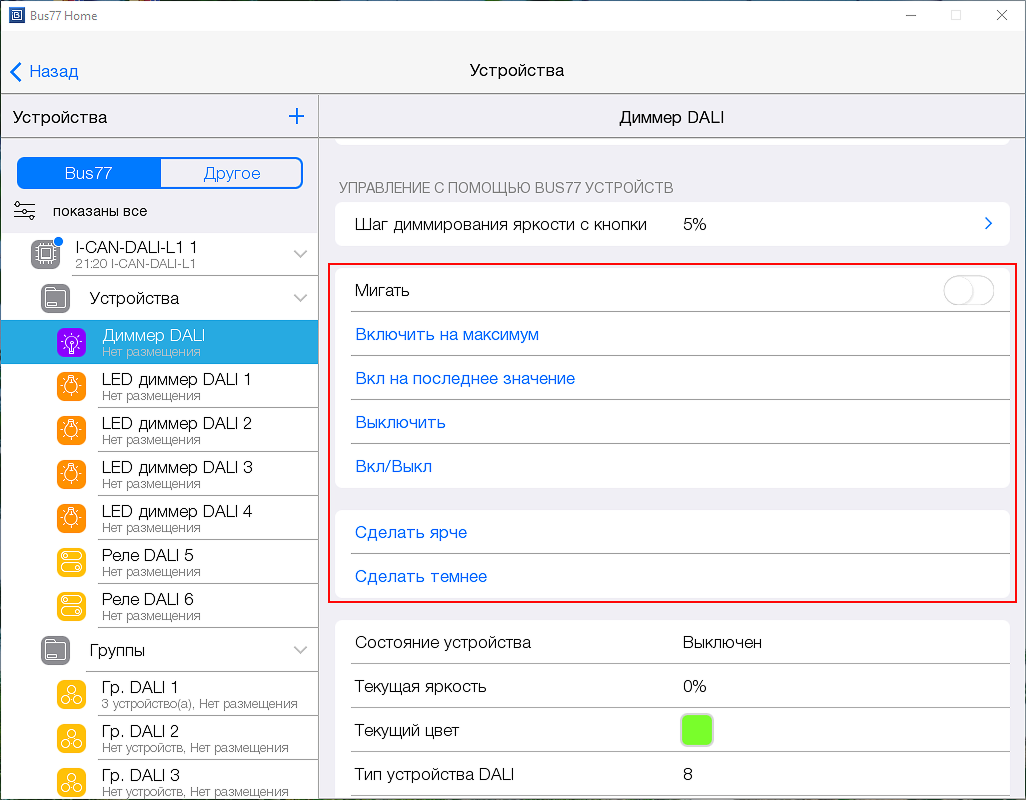Click the Гр. DALI 1 group icon
This screenshot has width=1026, height=800.
click(71, 694)
